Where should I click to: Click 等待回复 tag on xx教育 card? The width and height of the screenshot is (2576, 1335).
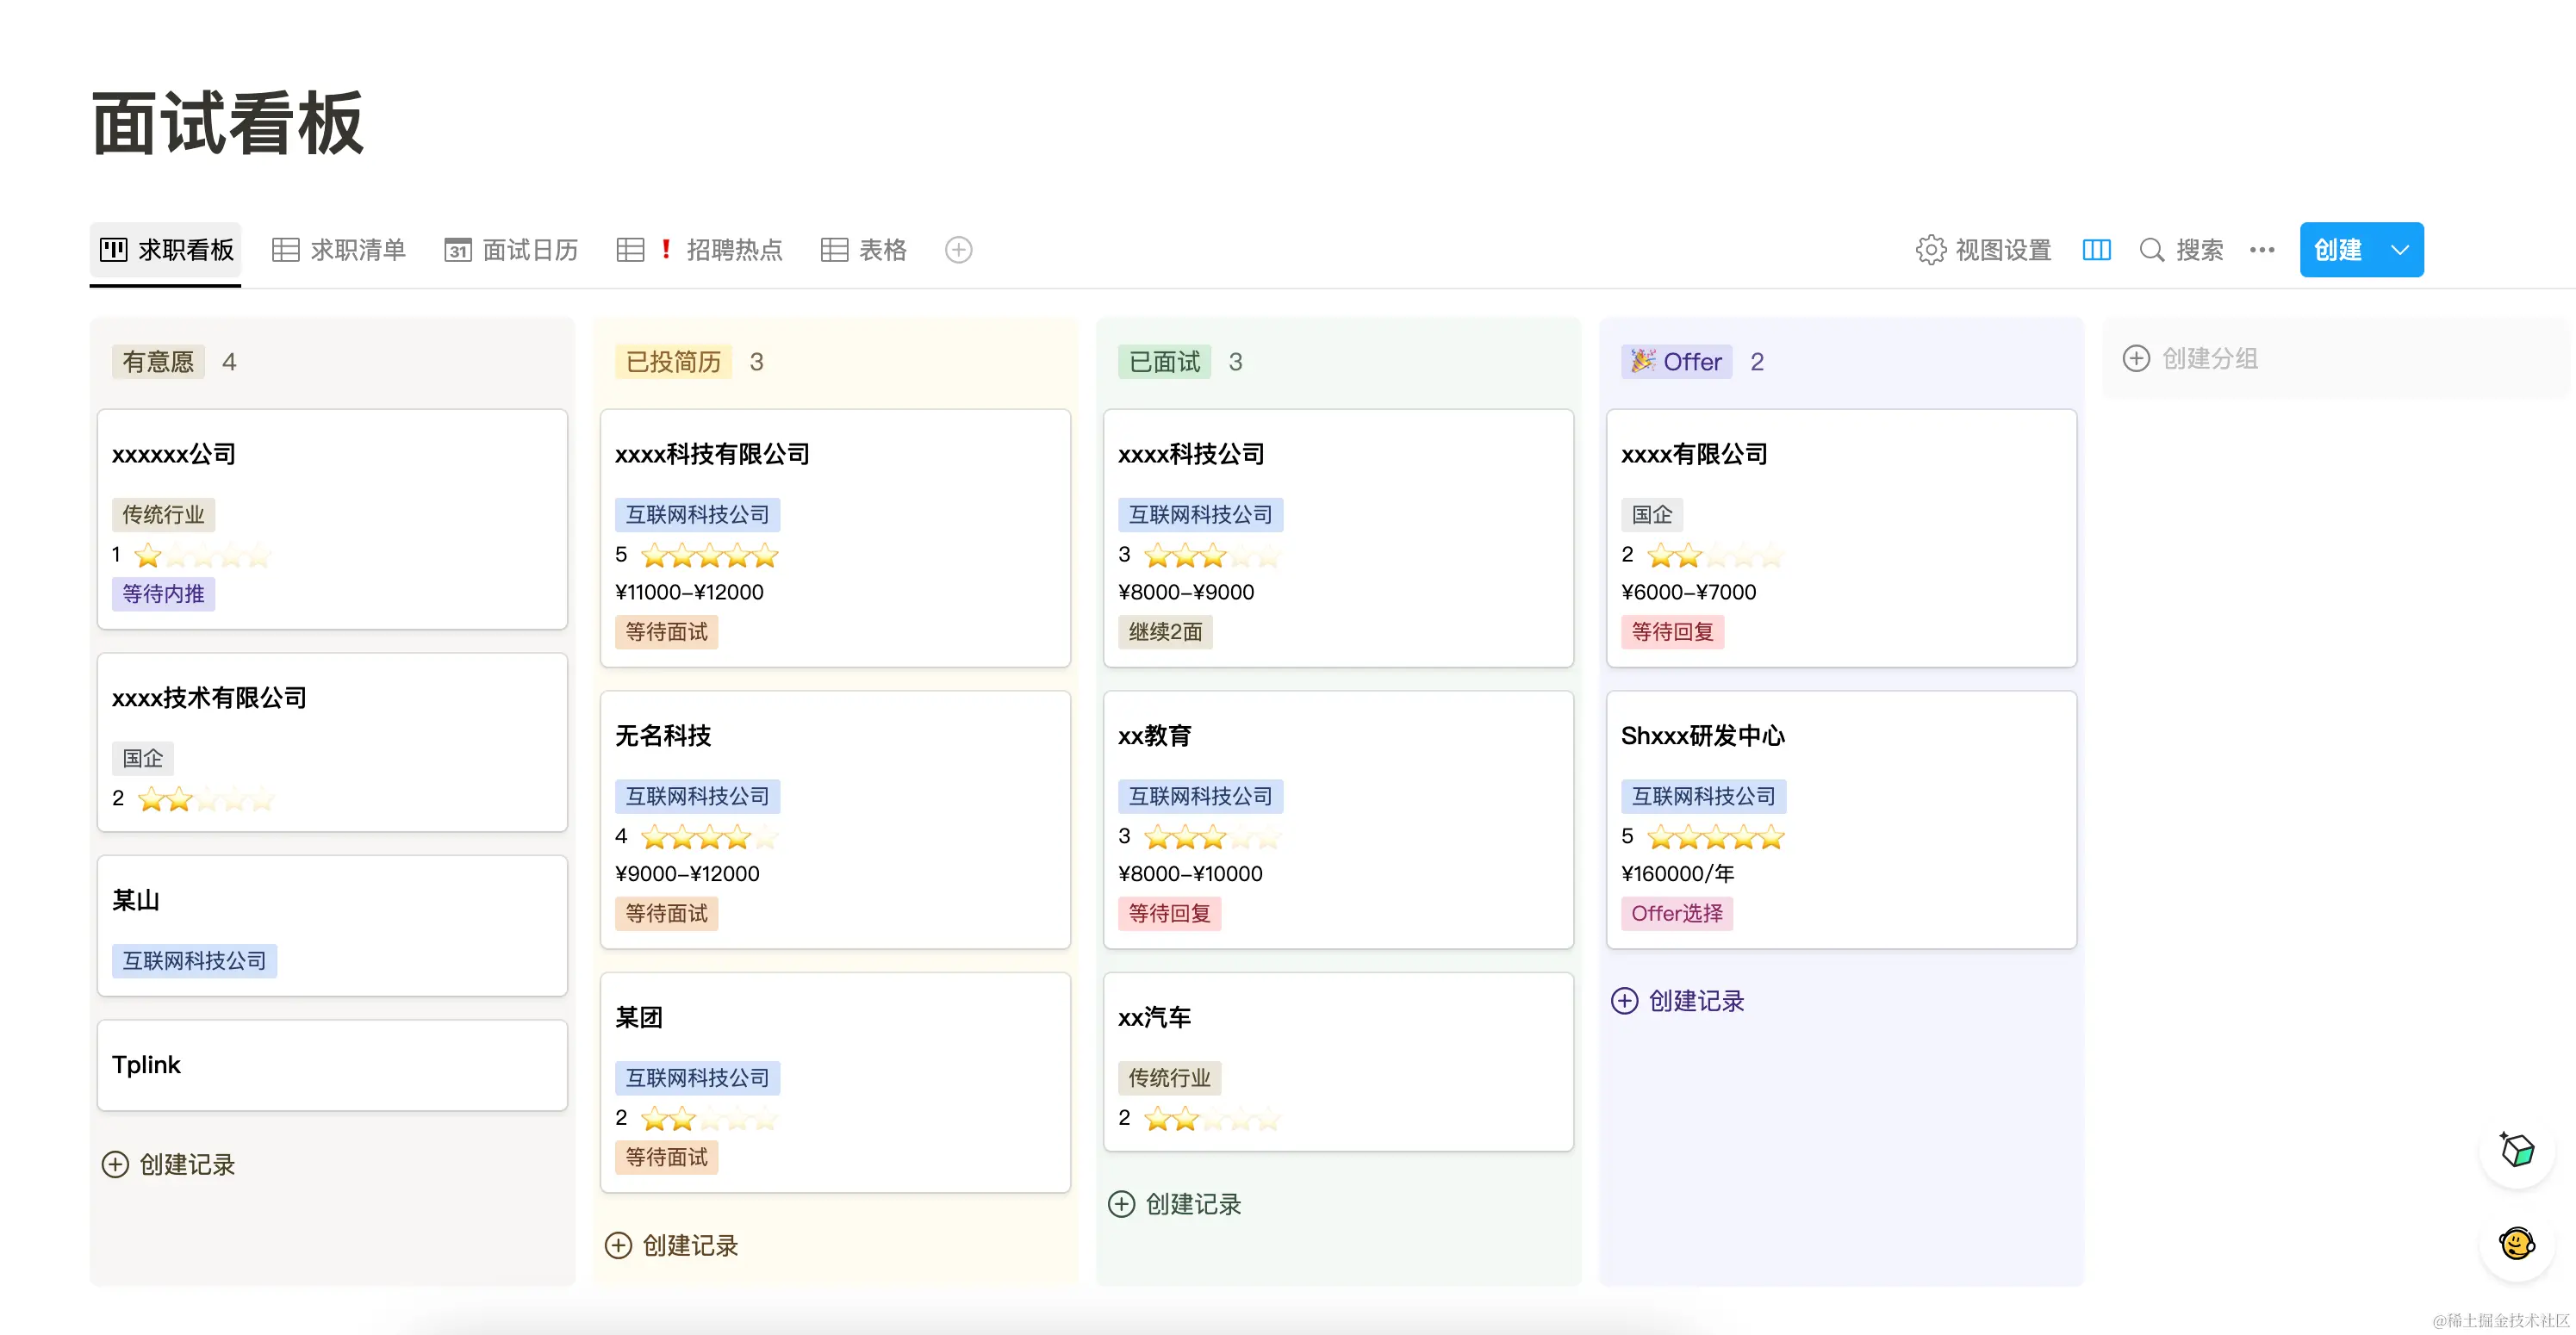(x=1169, y=914)
